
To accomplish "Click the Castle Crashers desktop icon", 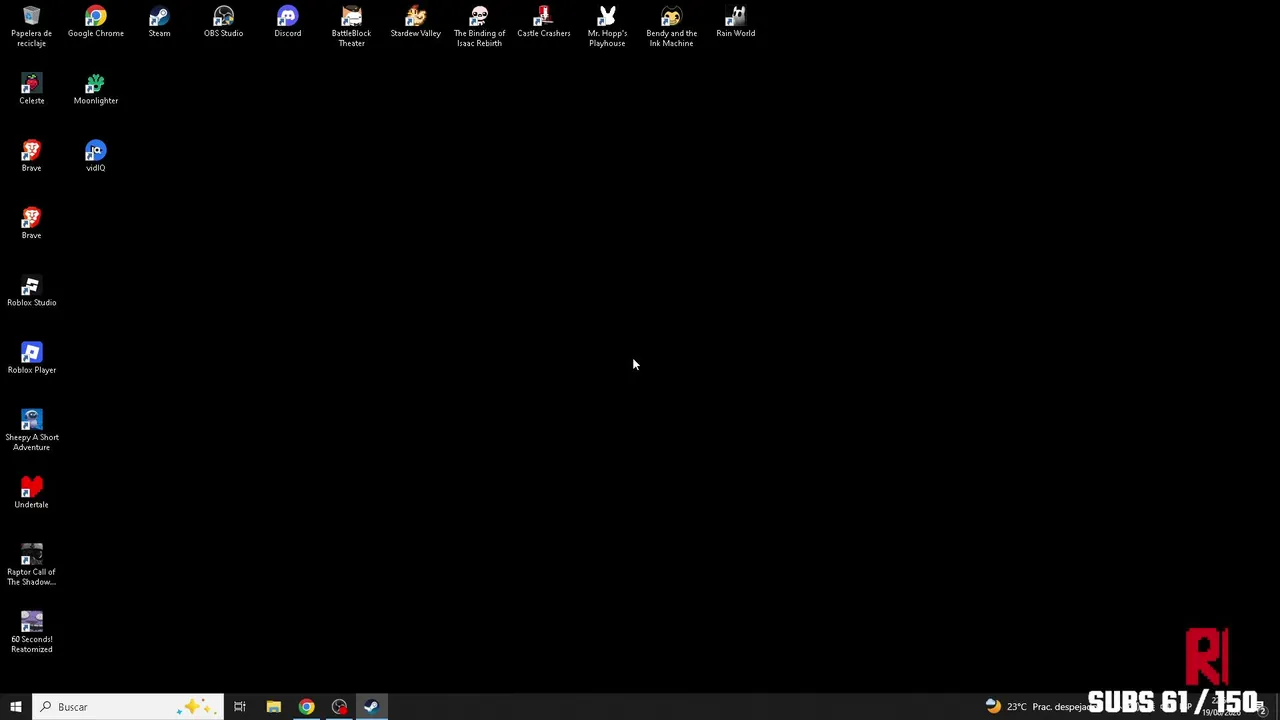I will [543, 22].
